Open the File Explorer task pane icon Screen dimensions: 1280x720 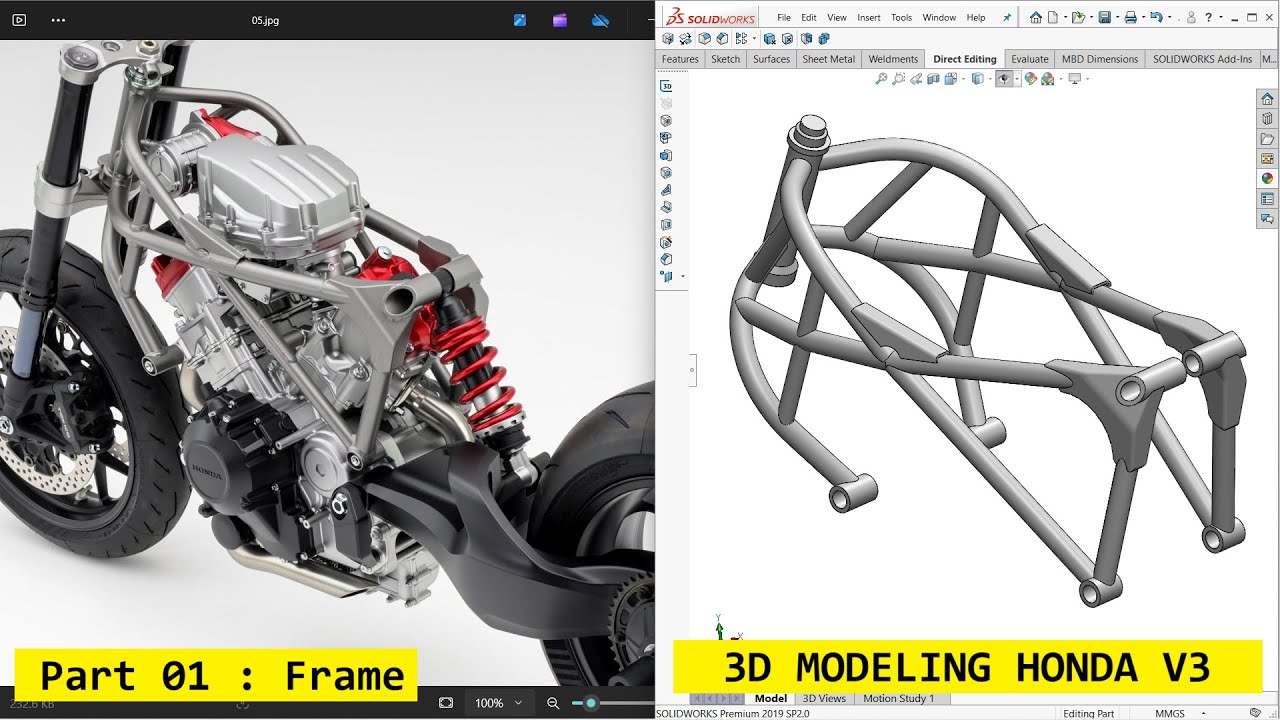pos(1267,139)
